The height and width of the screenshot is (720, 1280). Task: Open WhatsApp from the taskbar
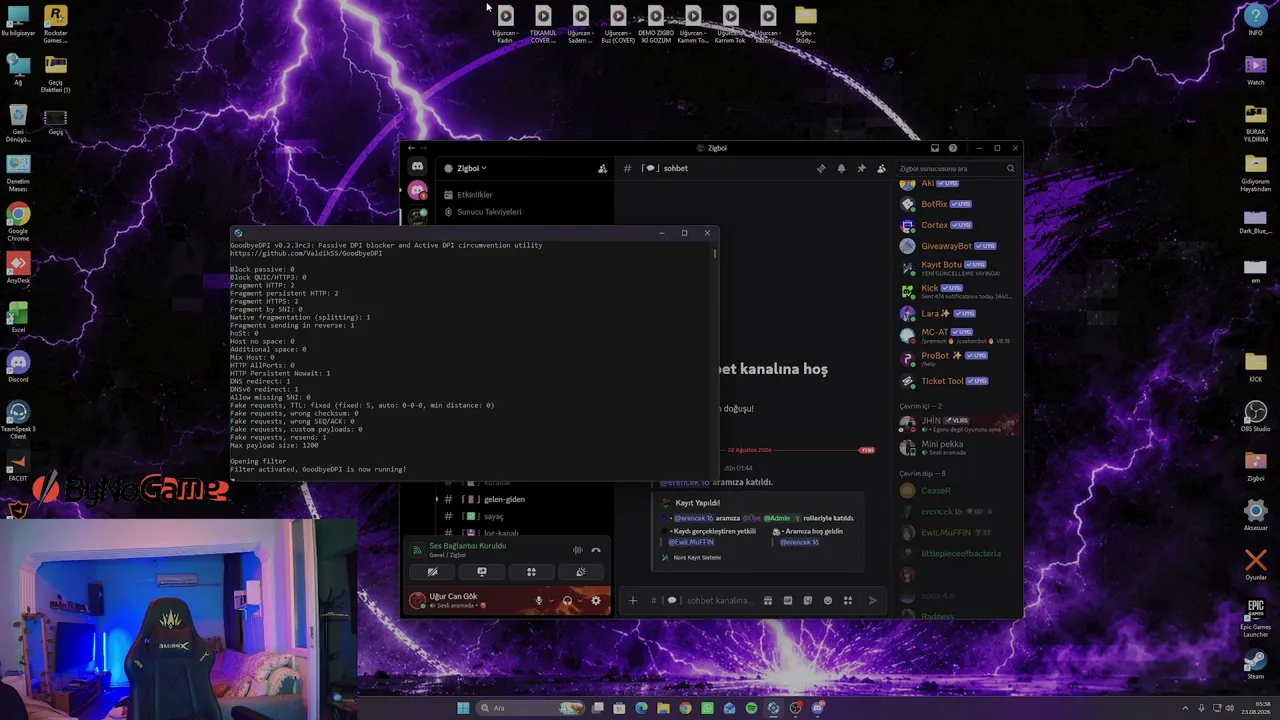(x=707, y=708)
